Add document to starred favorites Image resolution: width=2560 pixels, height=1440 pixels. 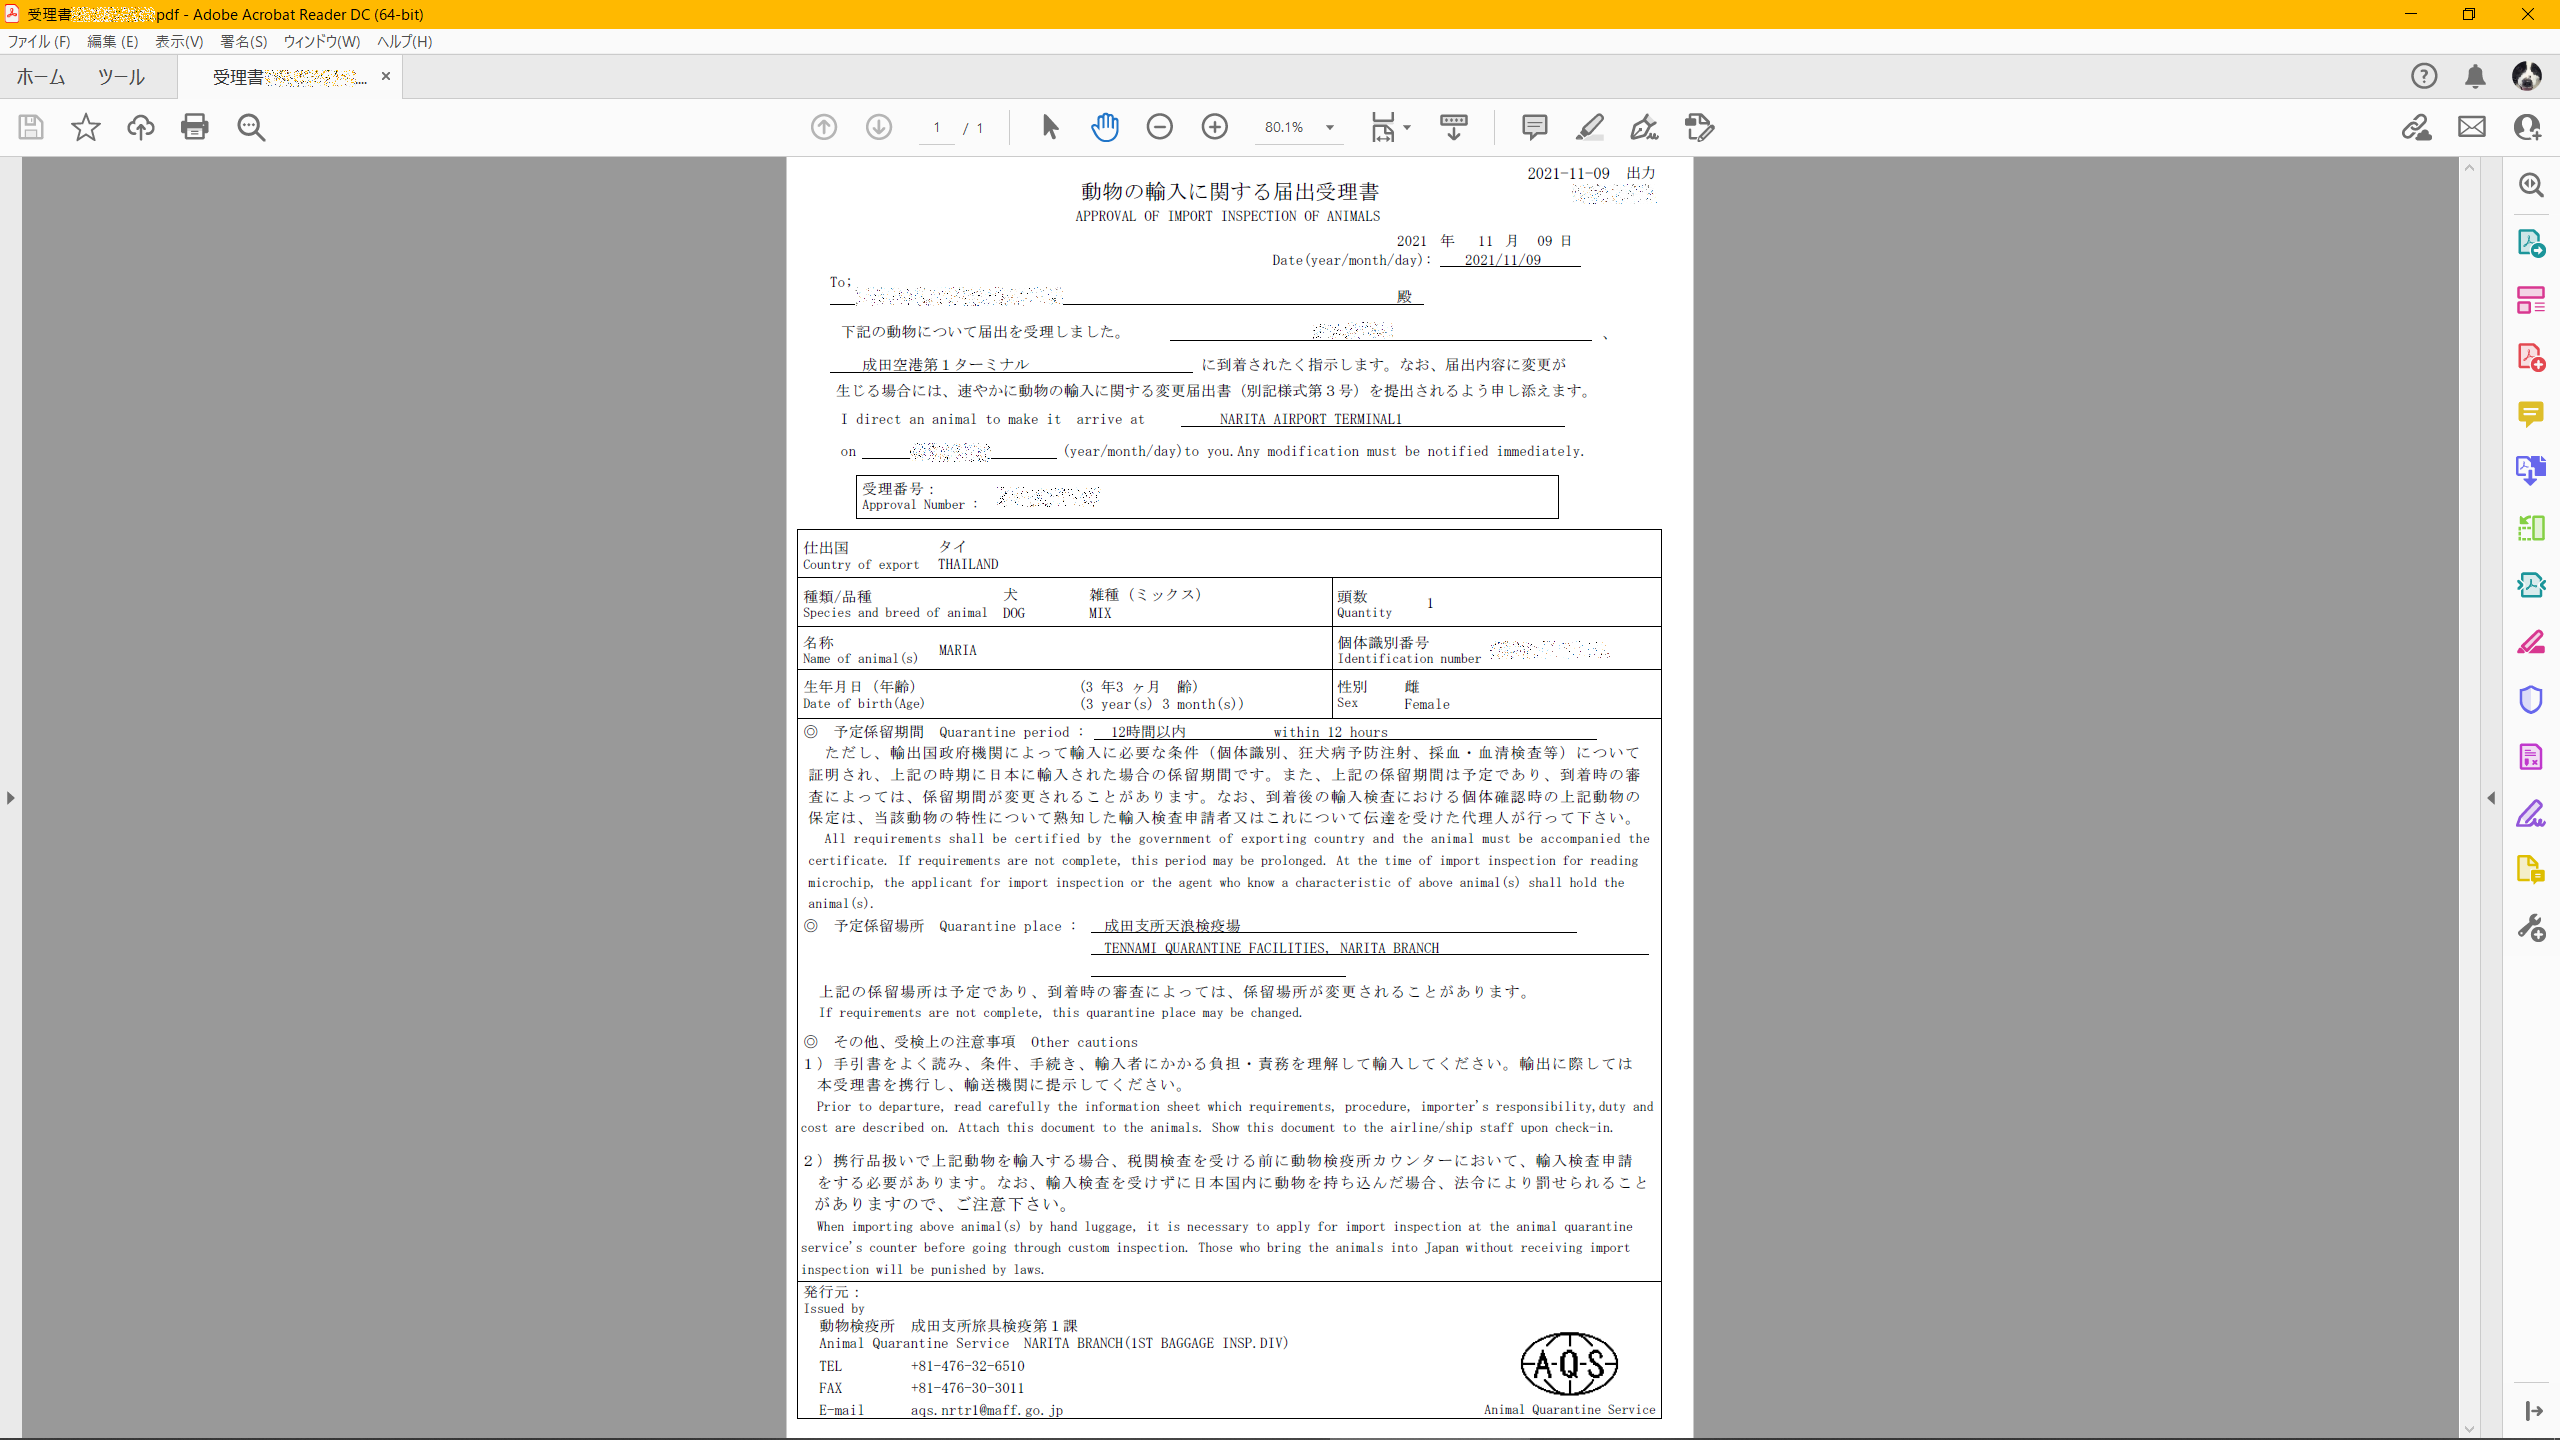86,127
